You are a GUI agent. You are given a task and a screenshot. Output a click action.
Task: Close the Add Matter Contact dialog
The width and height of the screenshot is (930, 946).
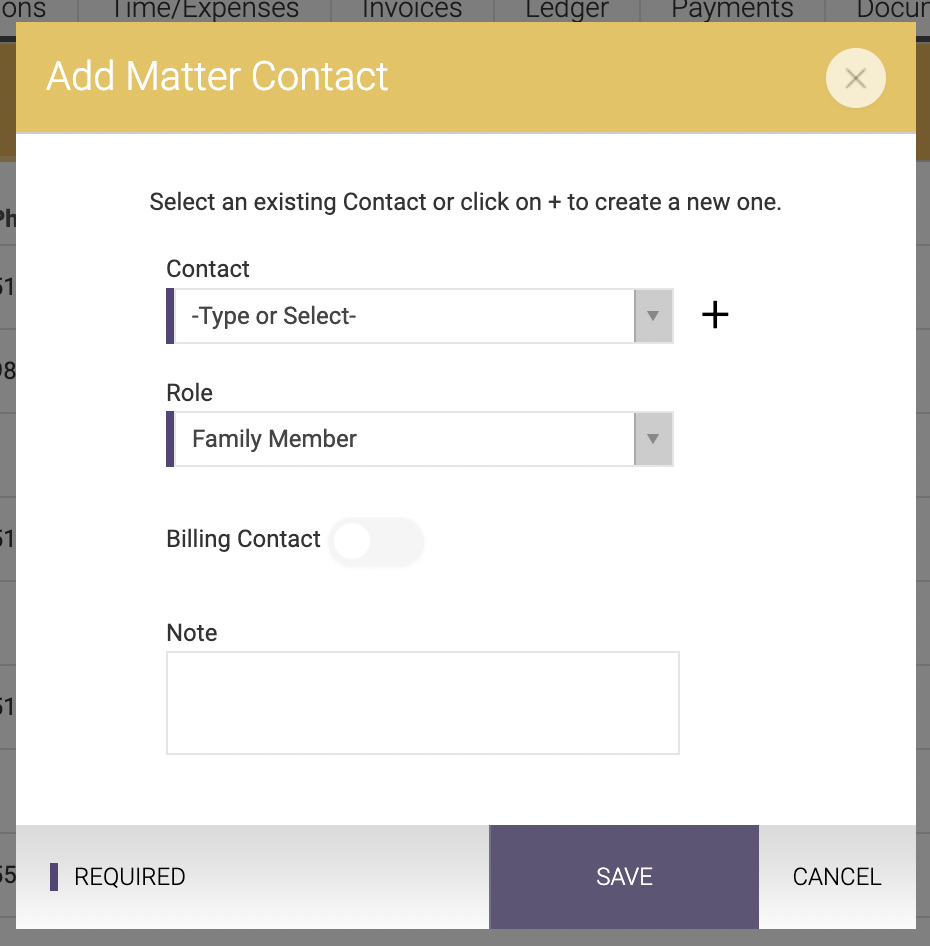(856, 78)
